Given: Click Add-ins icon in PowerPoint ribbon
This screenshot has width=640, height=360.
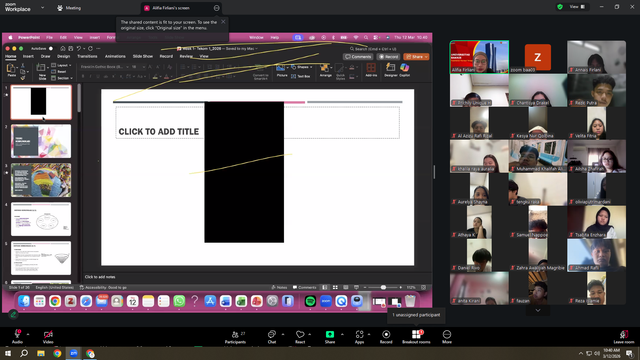Looking at the screenshot, I should pos(371,70).
